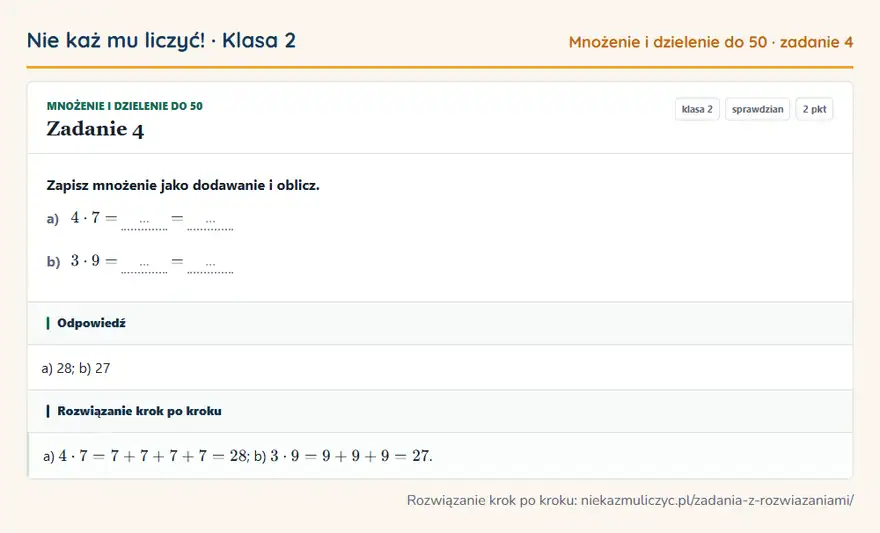Open 'Mnożenie i dzielenie do 50 · zadanie 4' header link

click(711, 42)
